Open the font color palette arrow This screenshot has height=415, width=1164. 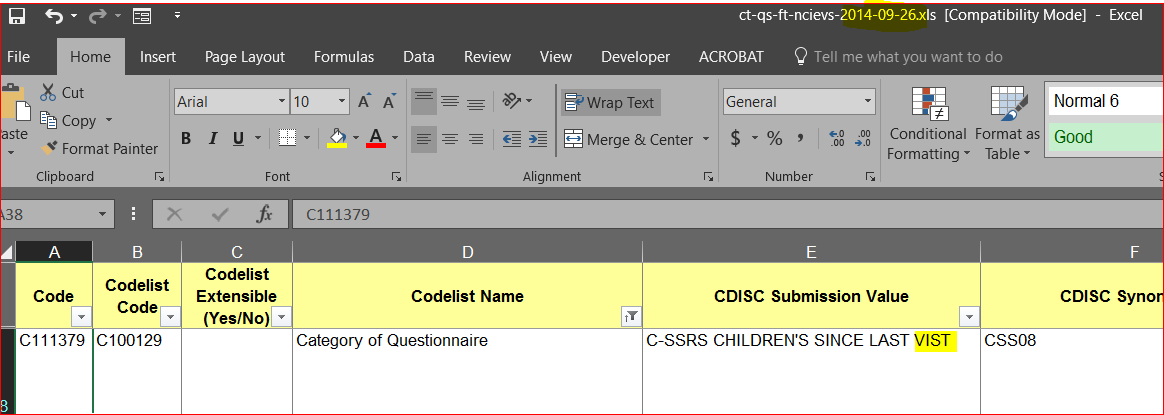[395, 138]
